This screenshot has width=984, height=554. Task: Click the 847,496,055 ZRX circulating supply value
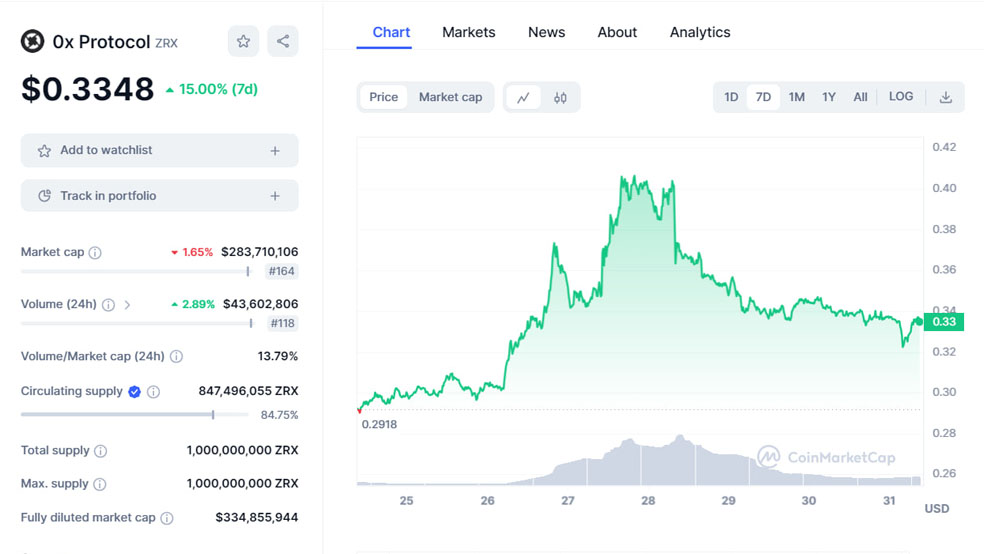coord(249,391)
